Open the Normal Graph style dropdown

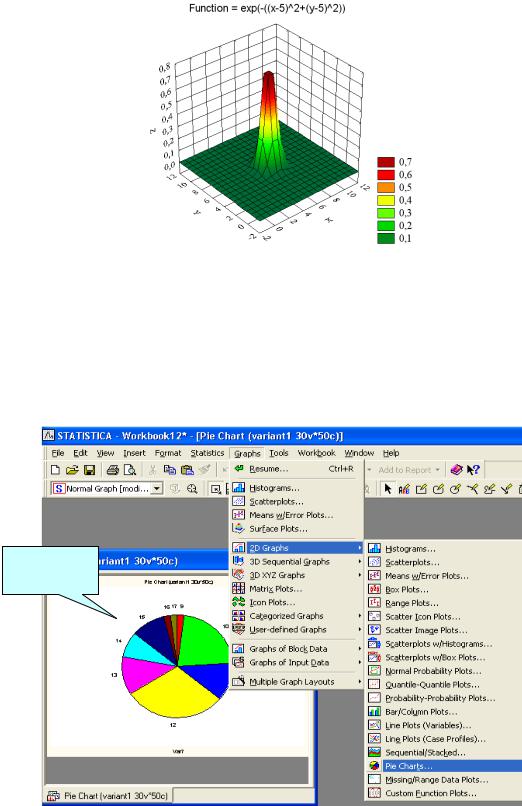157,488
